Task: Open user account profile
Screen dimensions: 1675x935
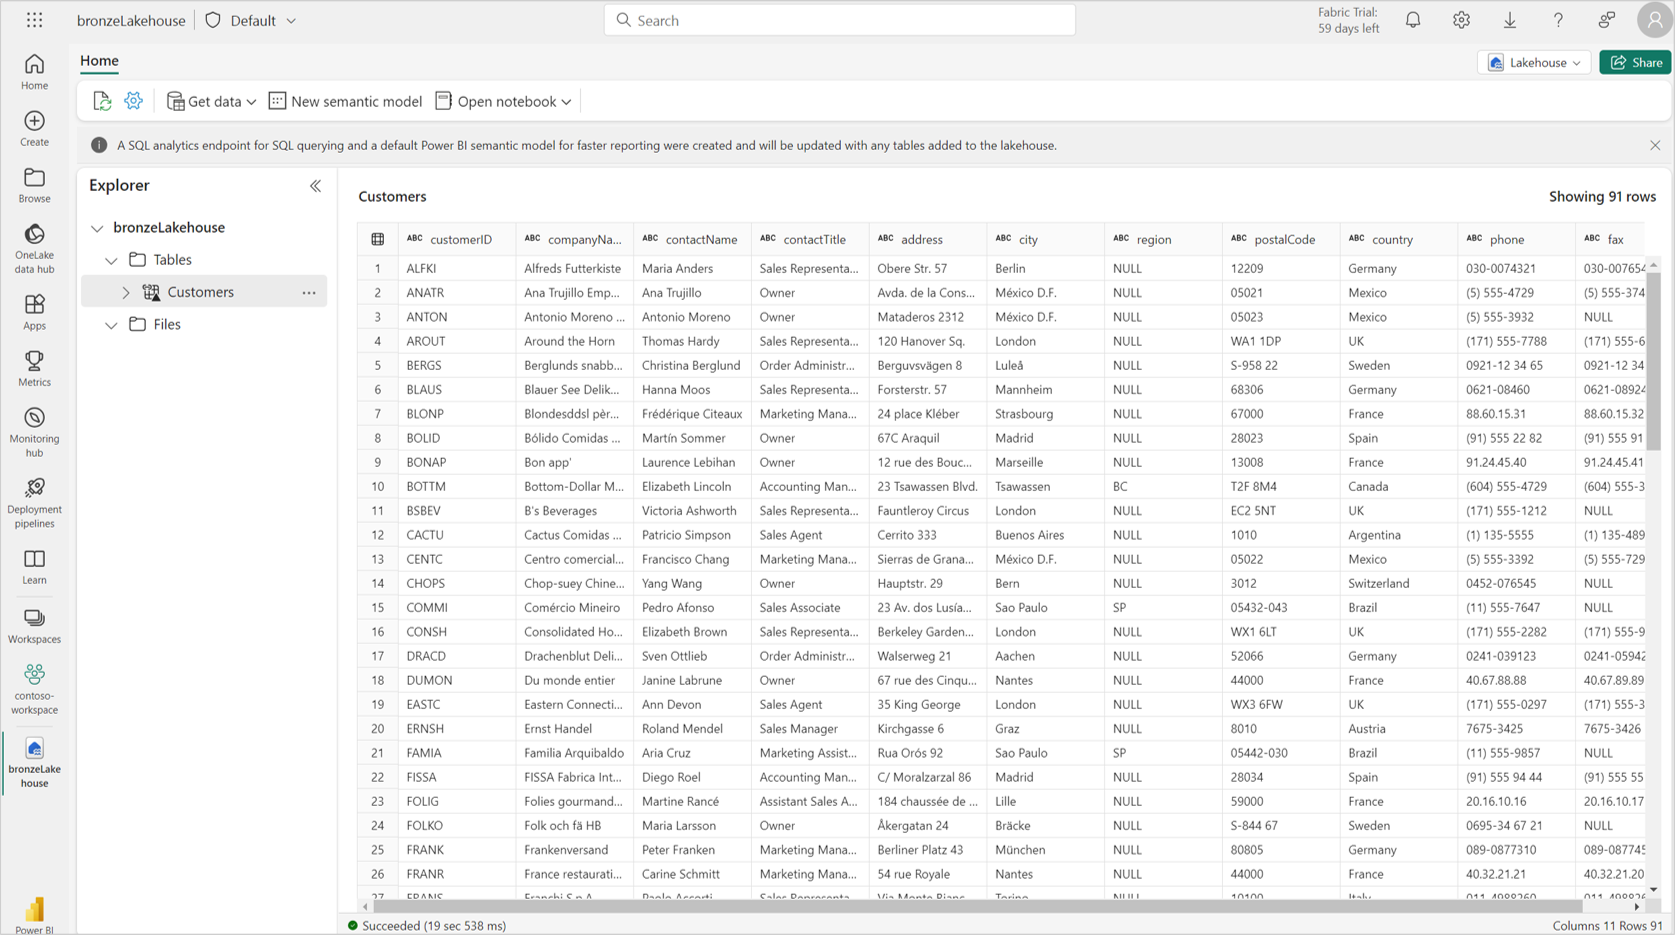Action: (1654, 20)
